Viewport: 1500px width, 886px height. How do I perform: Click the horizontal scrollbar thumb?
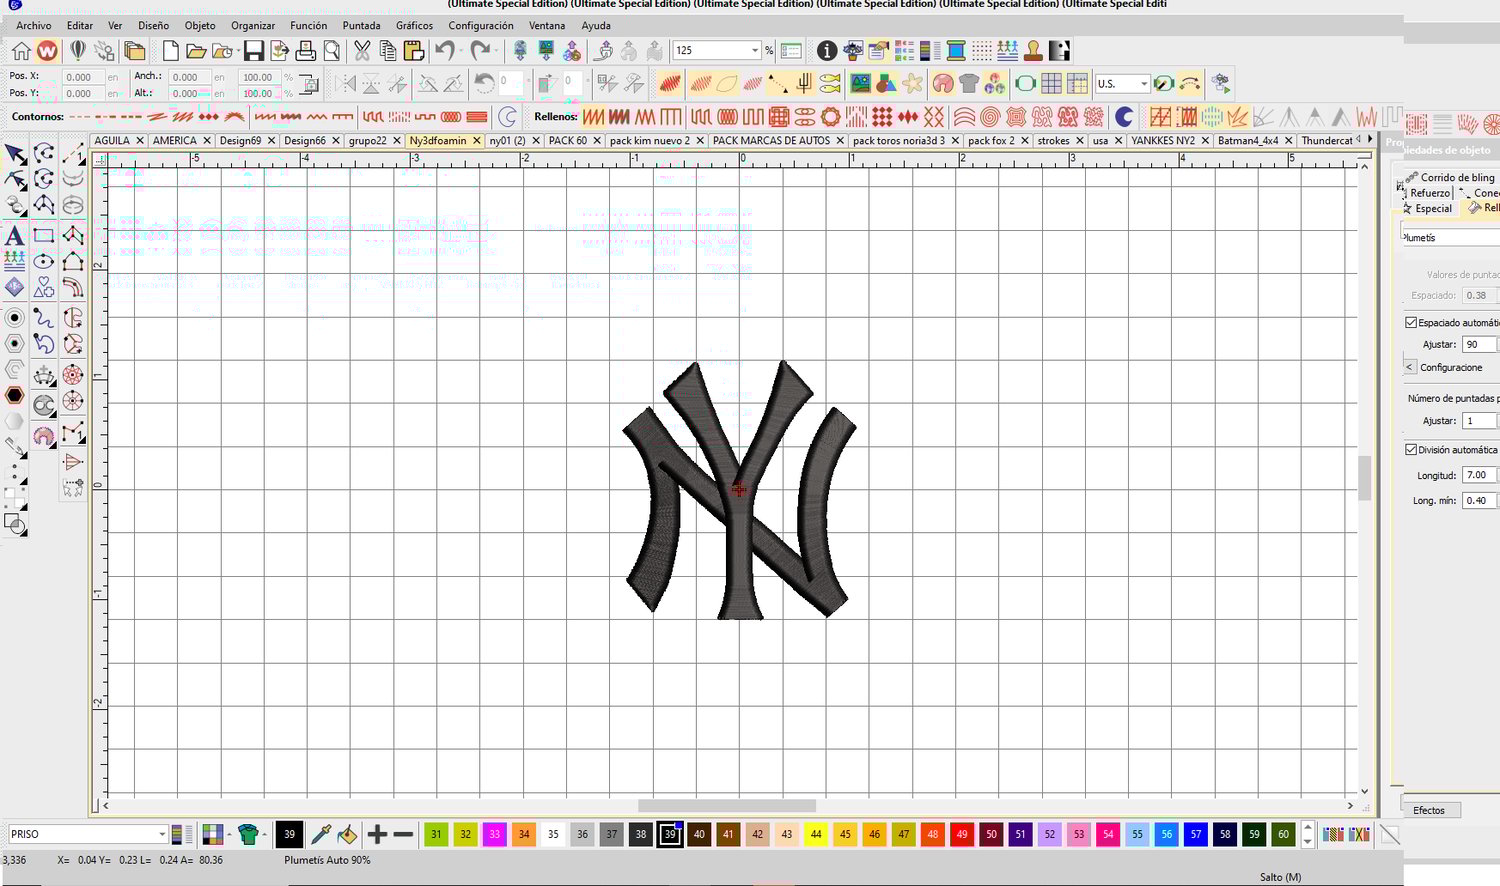coord(727,806)
